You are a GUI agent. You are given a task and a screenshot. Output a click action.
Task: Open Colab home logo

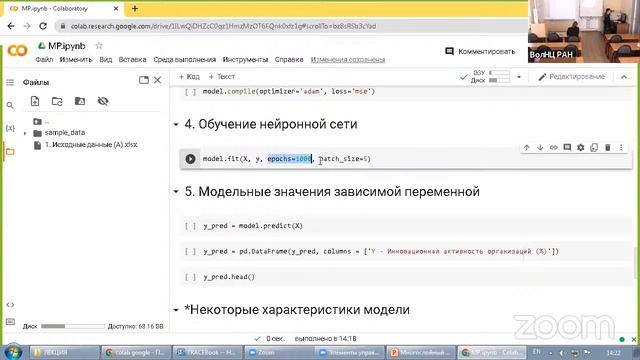click(x=17, y=51)
